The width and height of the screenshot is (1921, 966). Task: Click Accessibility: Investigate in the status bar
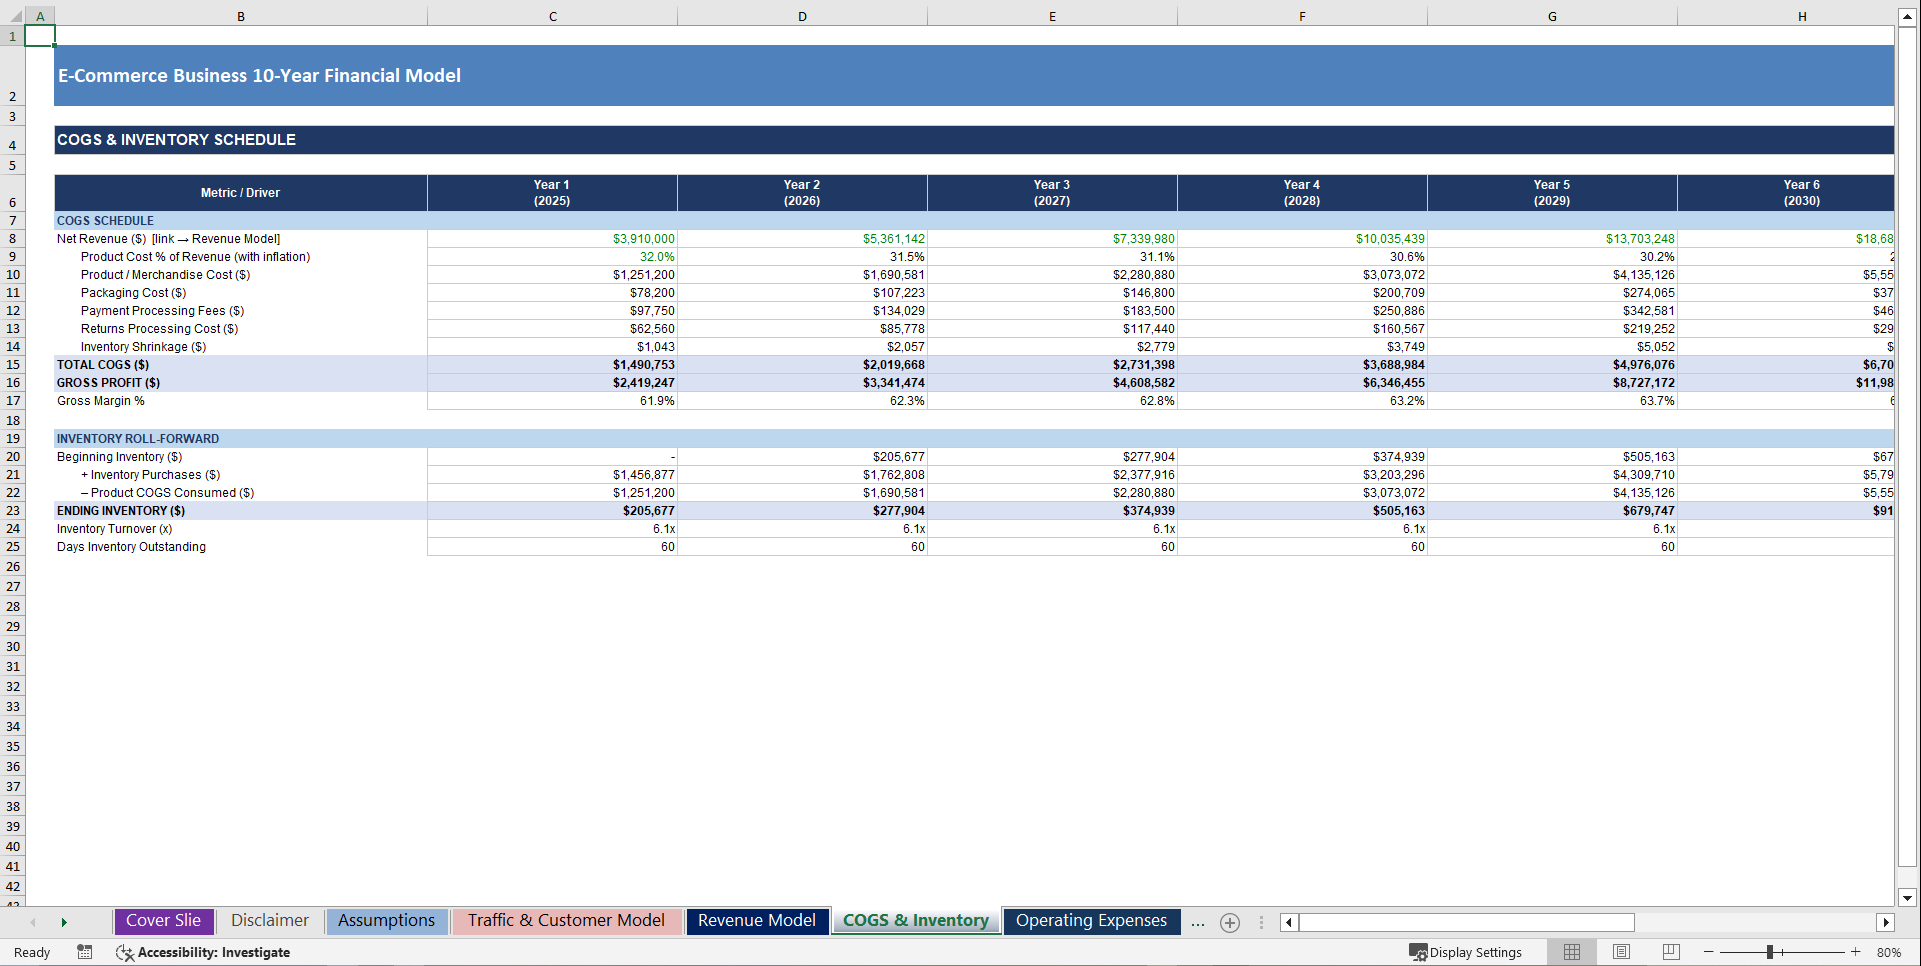(x=213, y=952)
